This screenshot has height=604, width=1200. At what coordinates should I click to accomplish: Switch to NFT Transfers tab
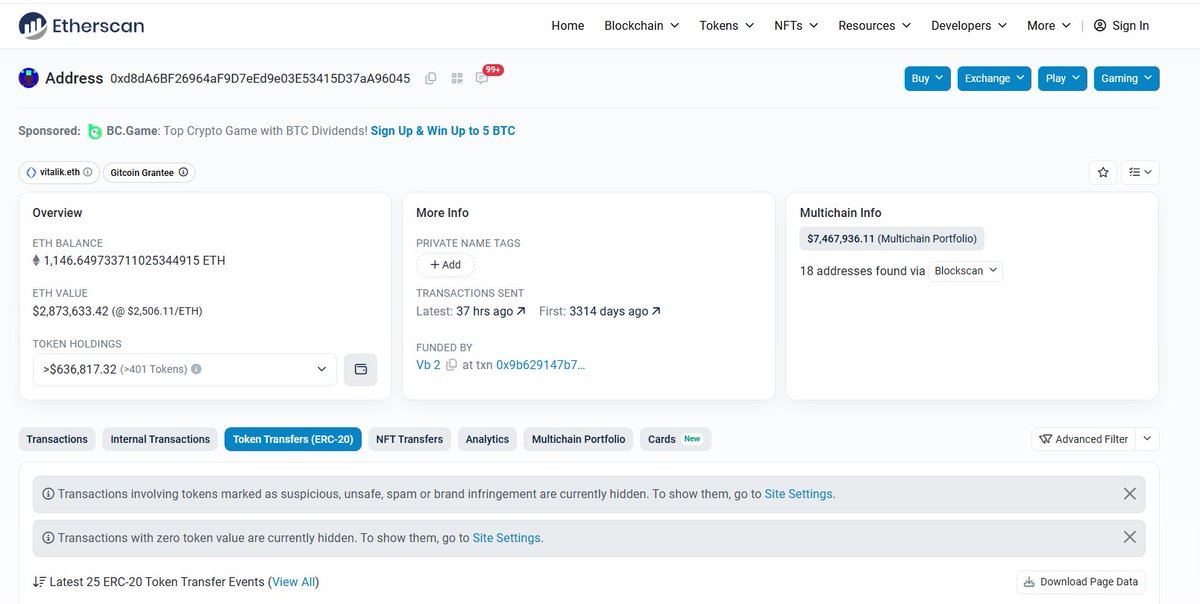(x=409, y=439)
